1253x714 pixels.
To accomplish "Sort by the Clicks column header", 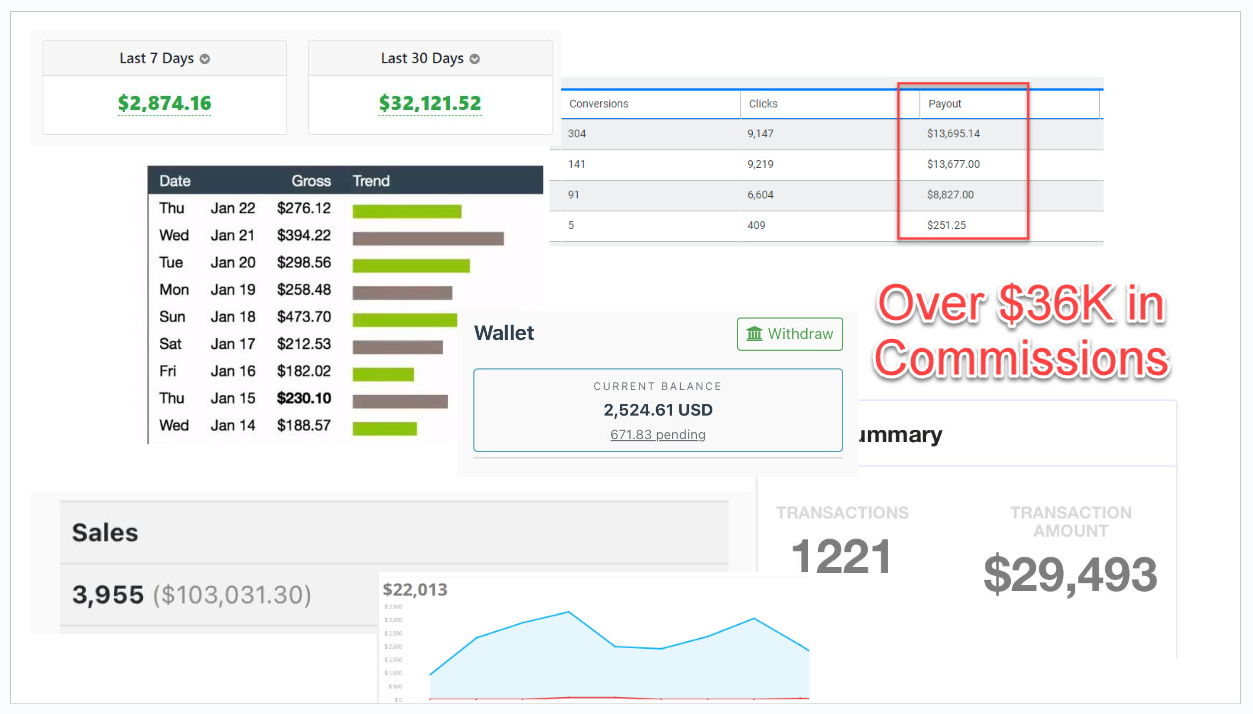I will 763,104.
